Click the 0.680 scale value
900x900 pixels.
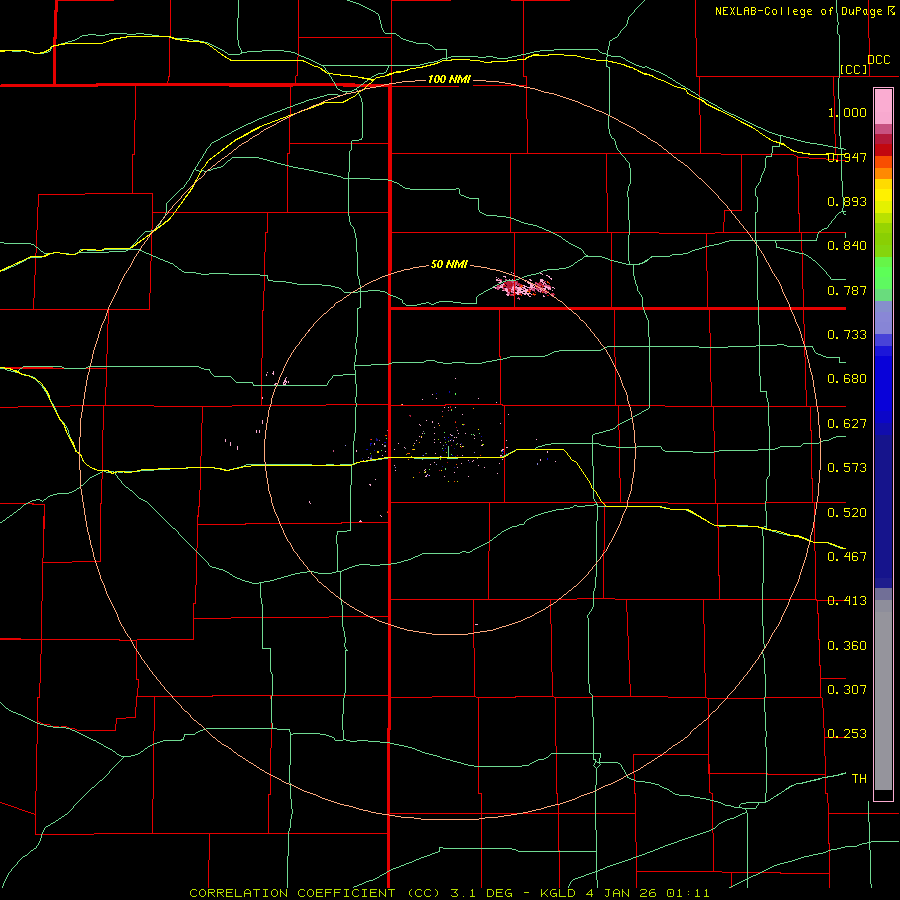[847, 379]
